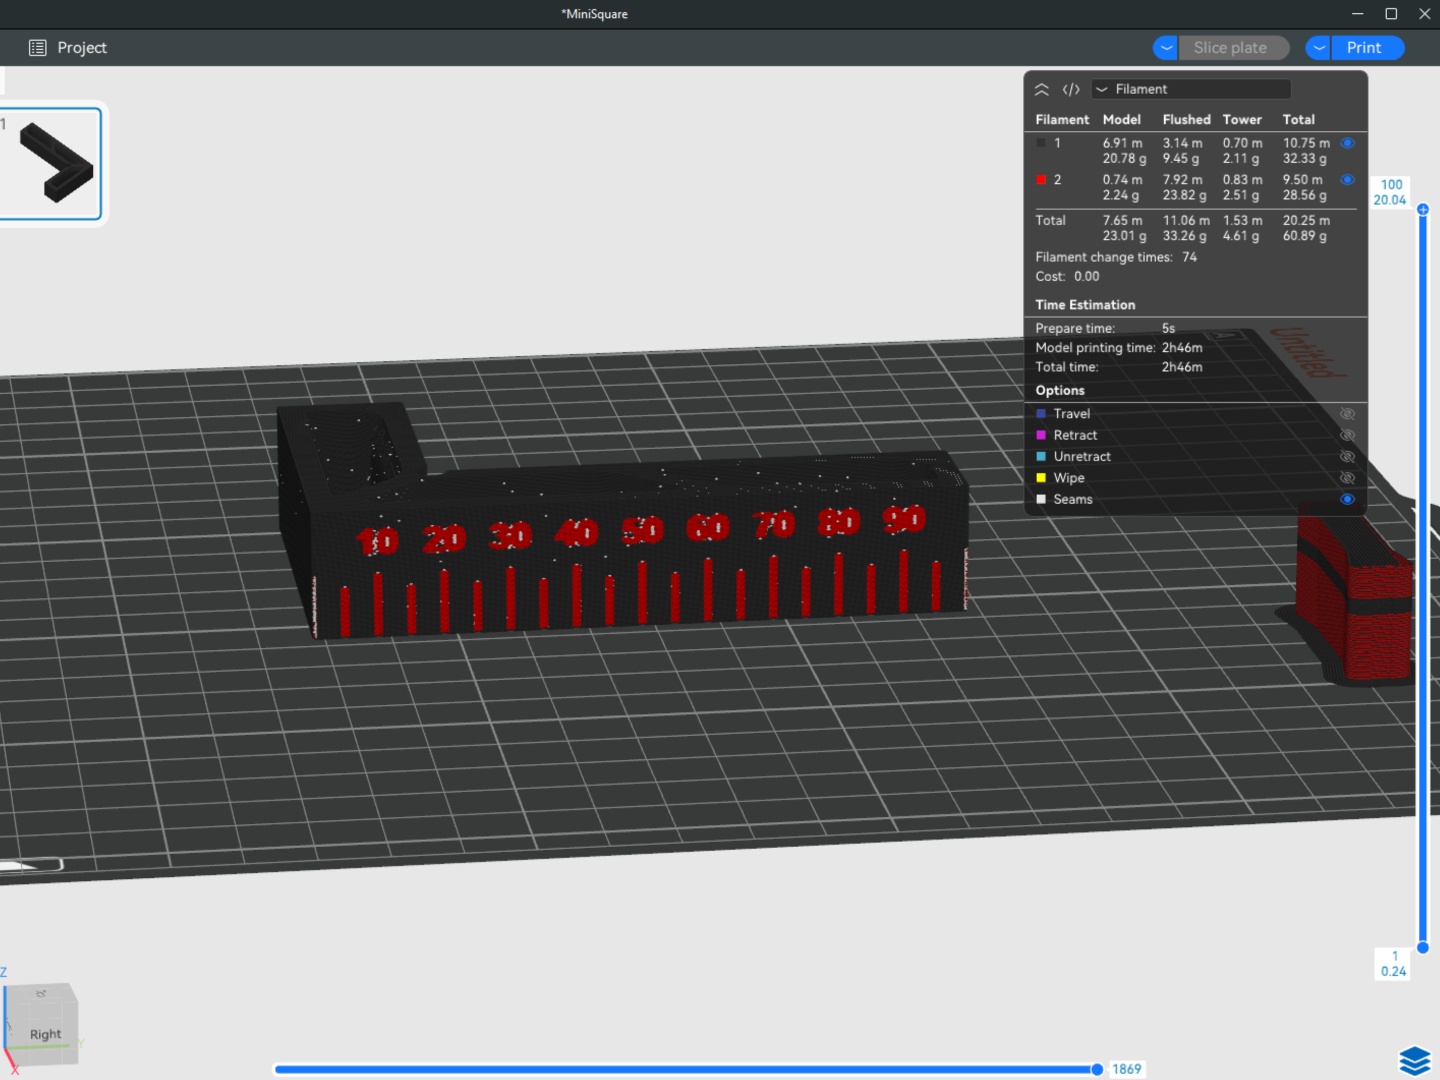Click the Right face of the view cube

tap(45, 1033)
